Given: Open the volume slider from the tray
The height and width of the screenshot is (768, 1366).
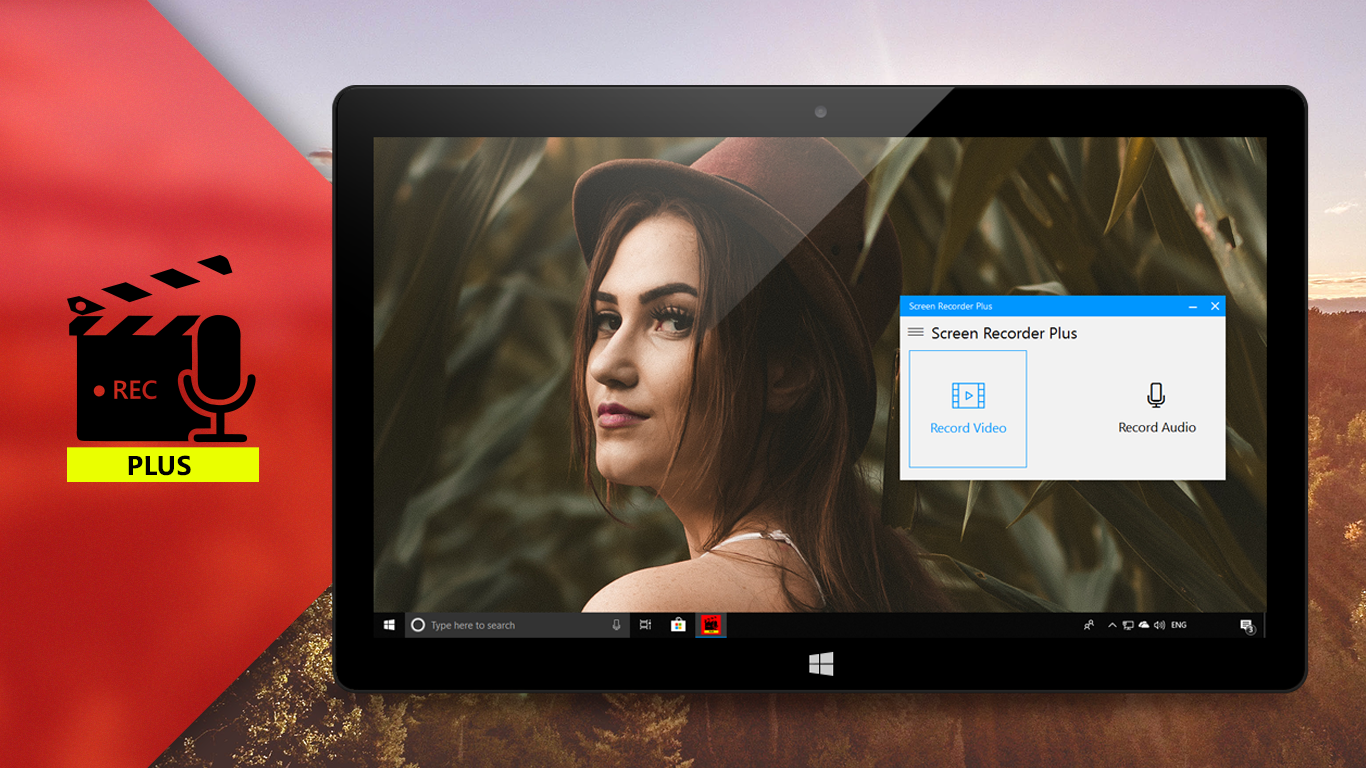Looking at the screenshot, I should (1159, 625).
